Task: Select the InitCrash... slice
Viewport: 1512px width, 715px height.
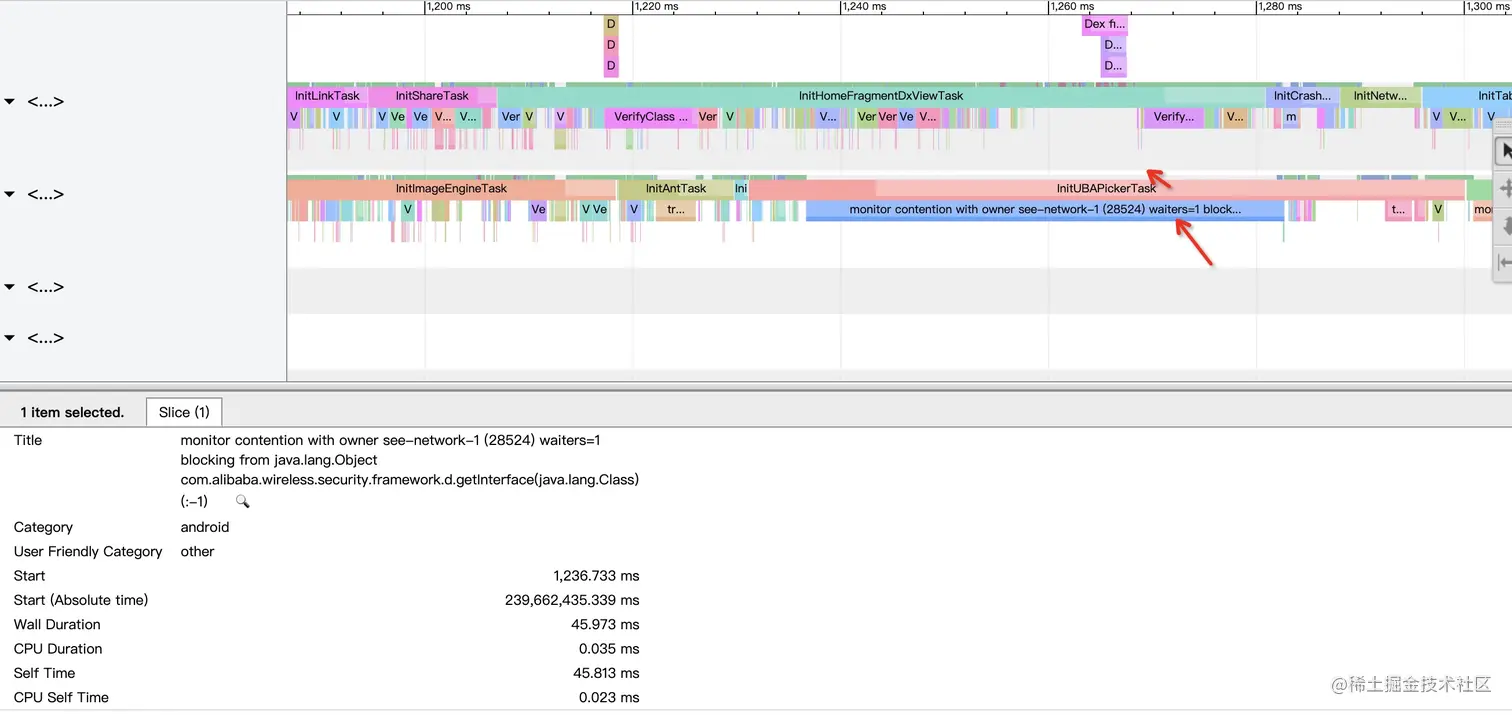Action: point(1302,96)
